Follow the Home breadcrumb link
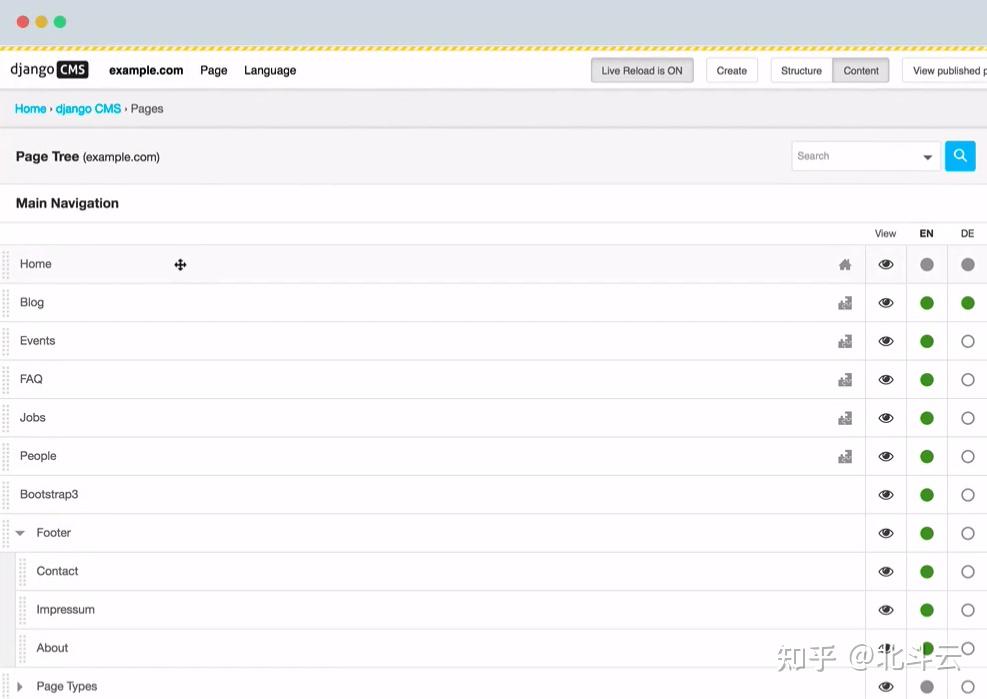This screenshot has width=987, height=699. point(30,109)
